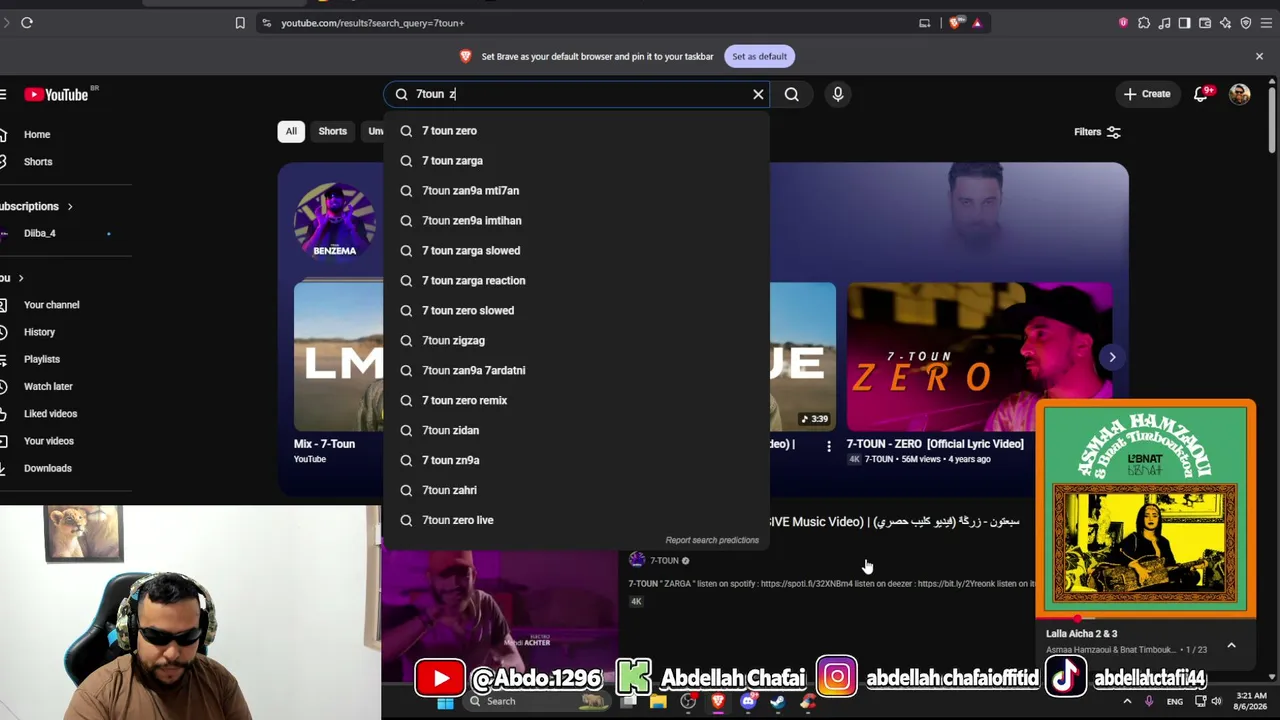Click the Set as default button

[x=759, y=56]
